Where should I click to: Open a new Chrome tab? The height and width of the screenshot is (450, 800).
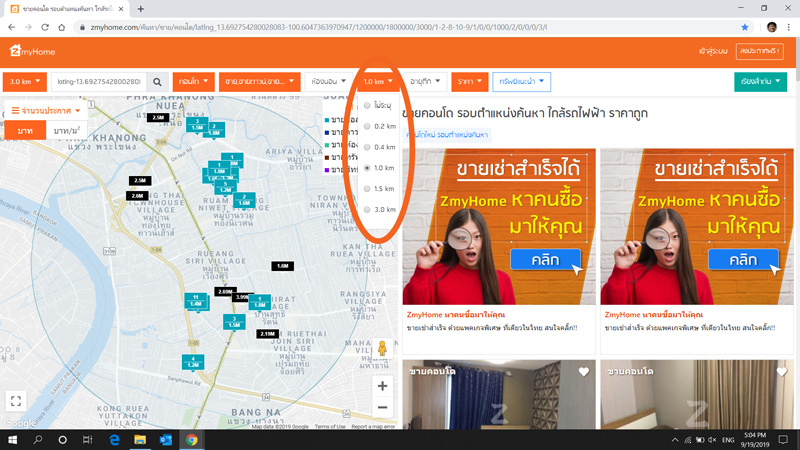coord(141,9)
